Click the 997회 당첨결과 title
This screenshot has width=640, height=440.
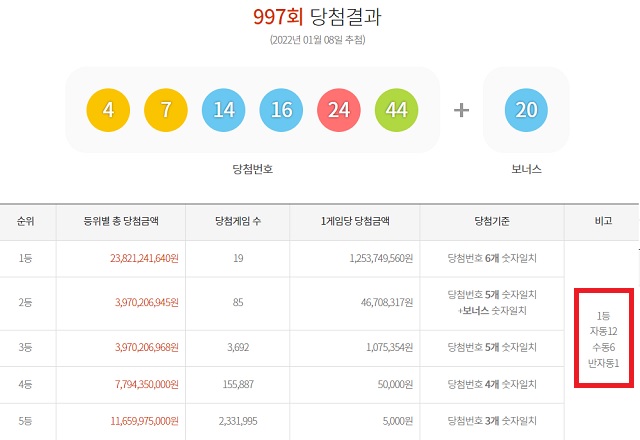click(x=317, y=17)
